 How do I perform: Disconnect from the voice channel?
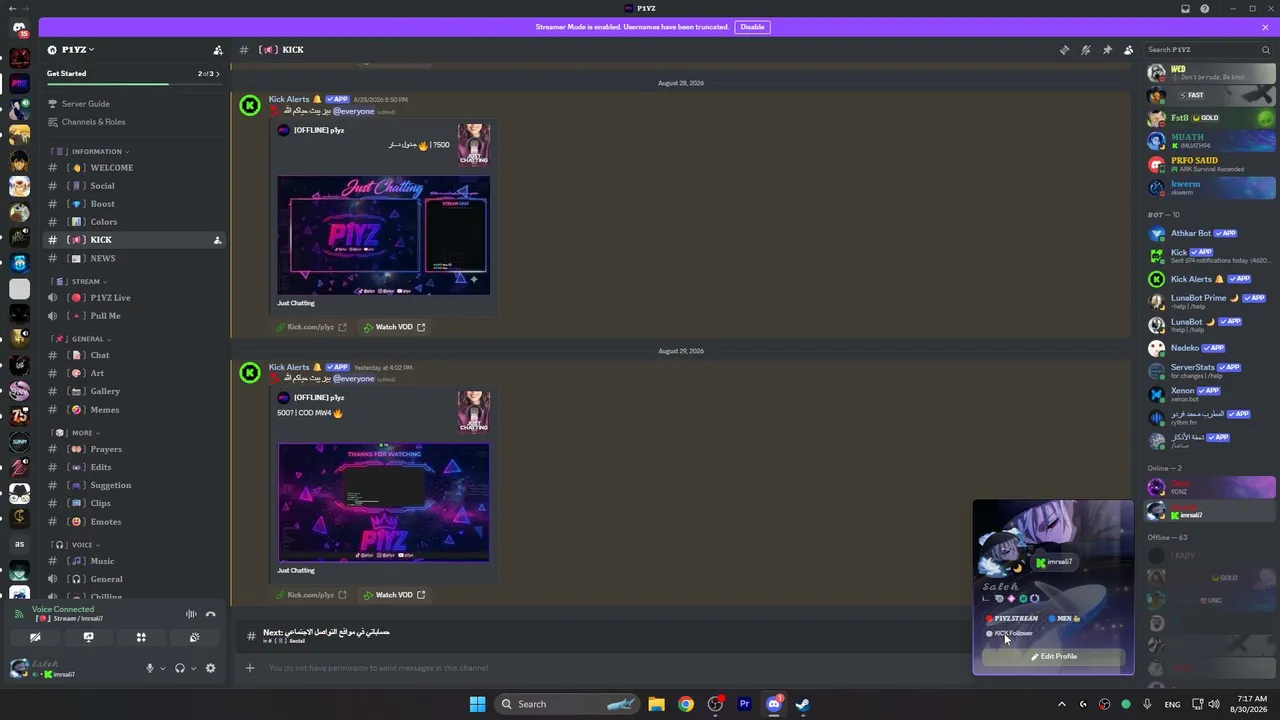click(210, 614)
